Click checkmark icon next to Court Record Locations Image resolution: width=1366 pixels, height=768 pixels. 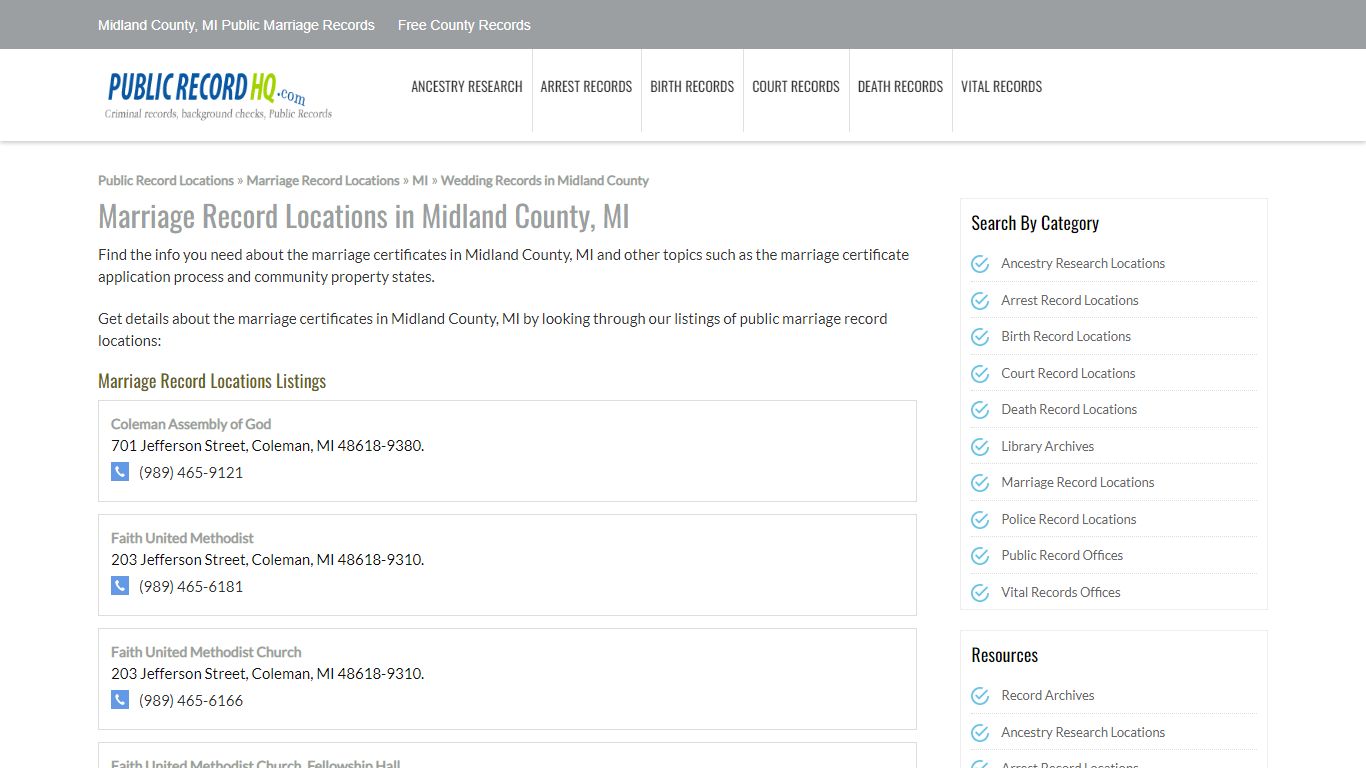point(980,374)
